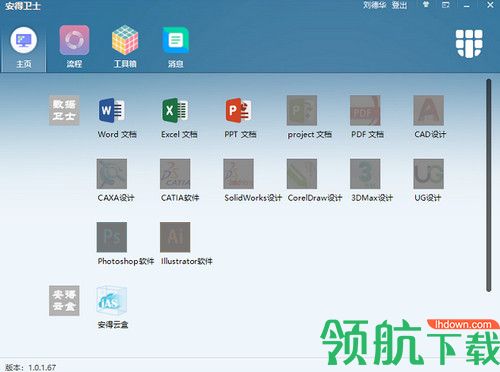The height and width of the screenshot is (372, 500).
Task: Open the skin icon in title bar
Action: 426,5
